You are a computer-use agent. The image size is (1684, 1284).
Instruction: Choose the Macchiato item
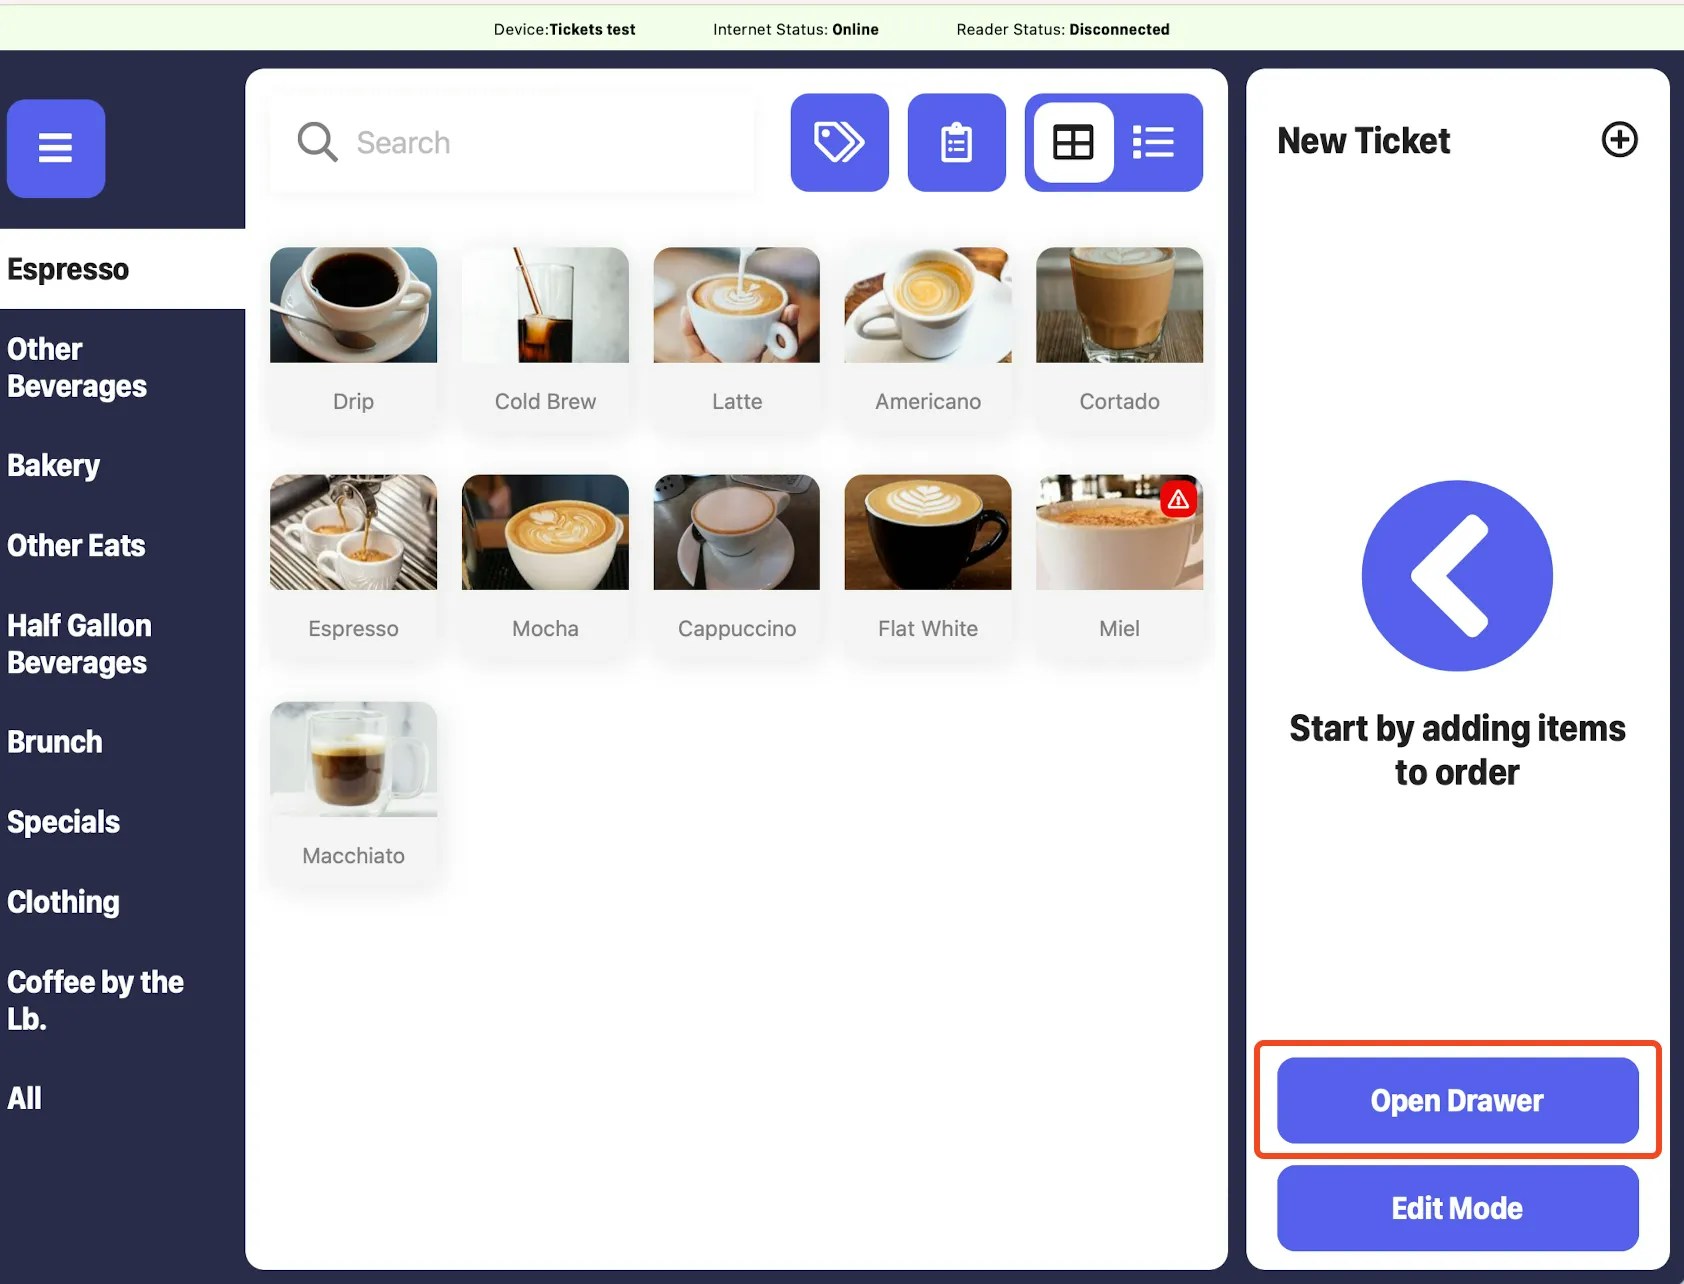(353, 793)
